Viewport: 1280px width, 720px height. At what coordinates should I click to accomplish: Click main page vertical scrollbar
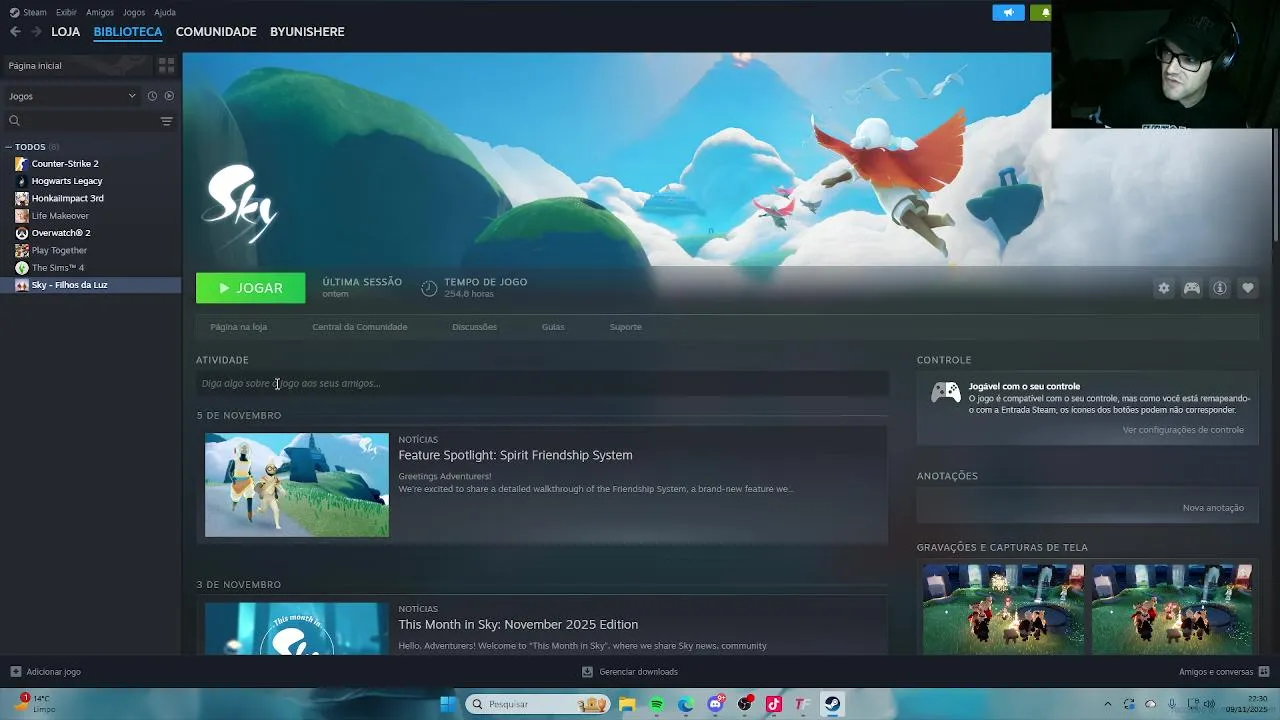[1275, 185]
